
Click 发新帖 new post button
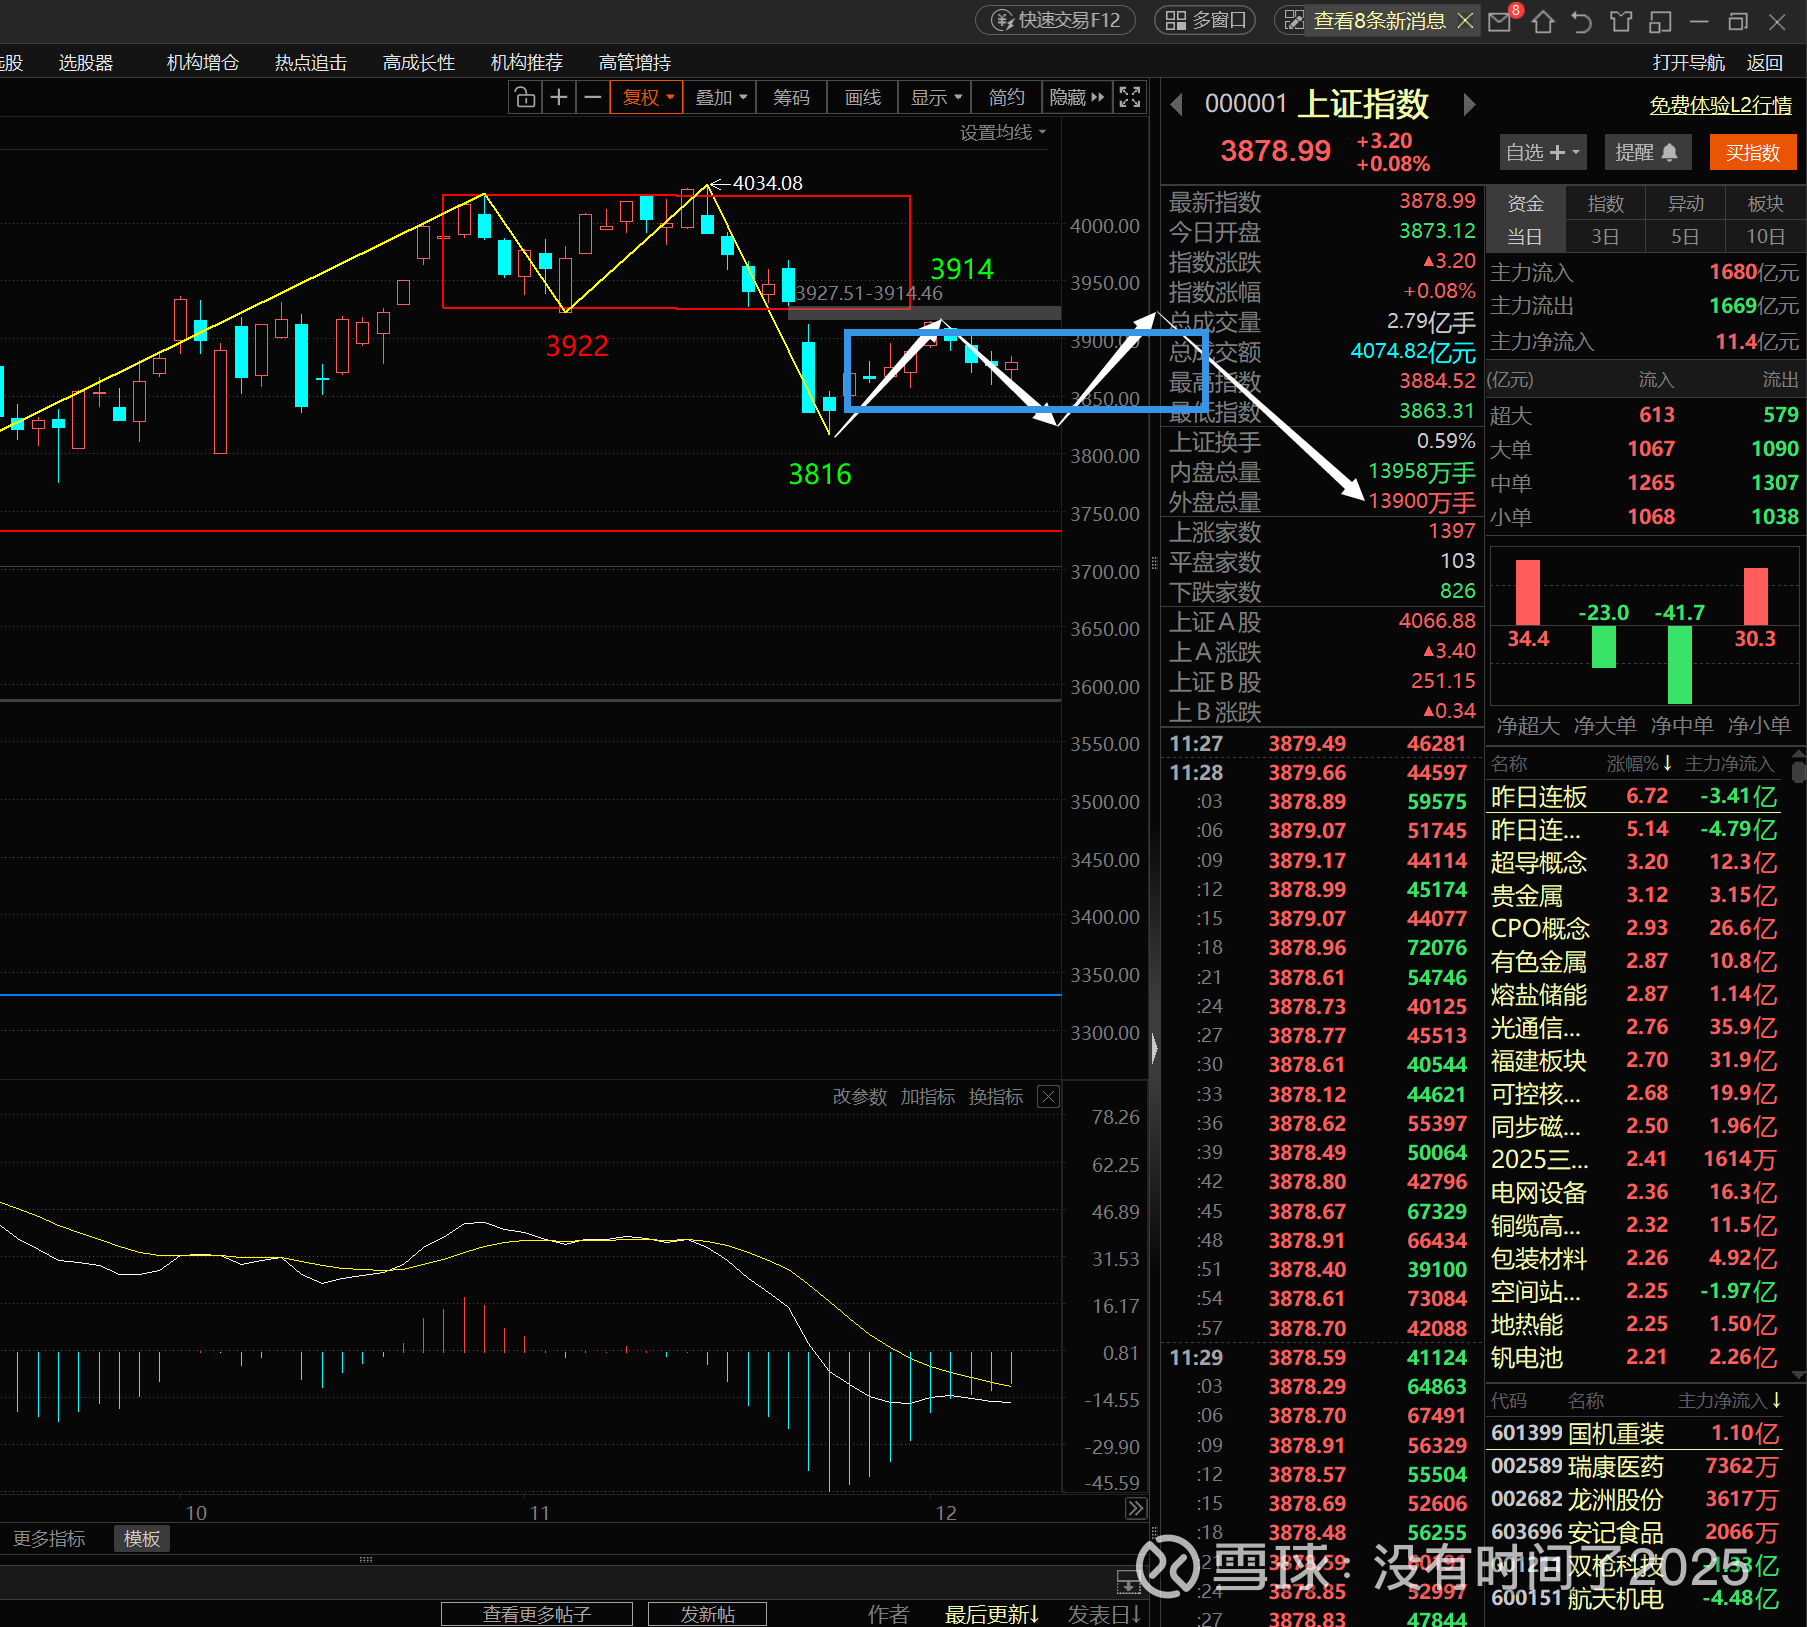[x=708, y=1614]
